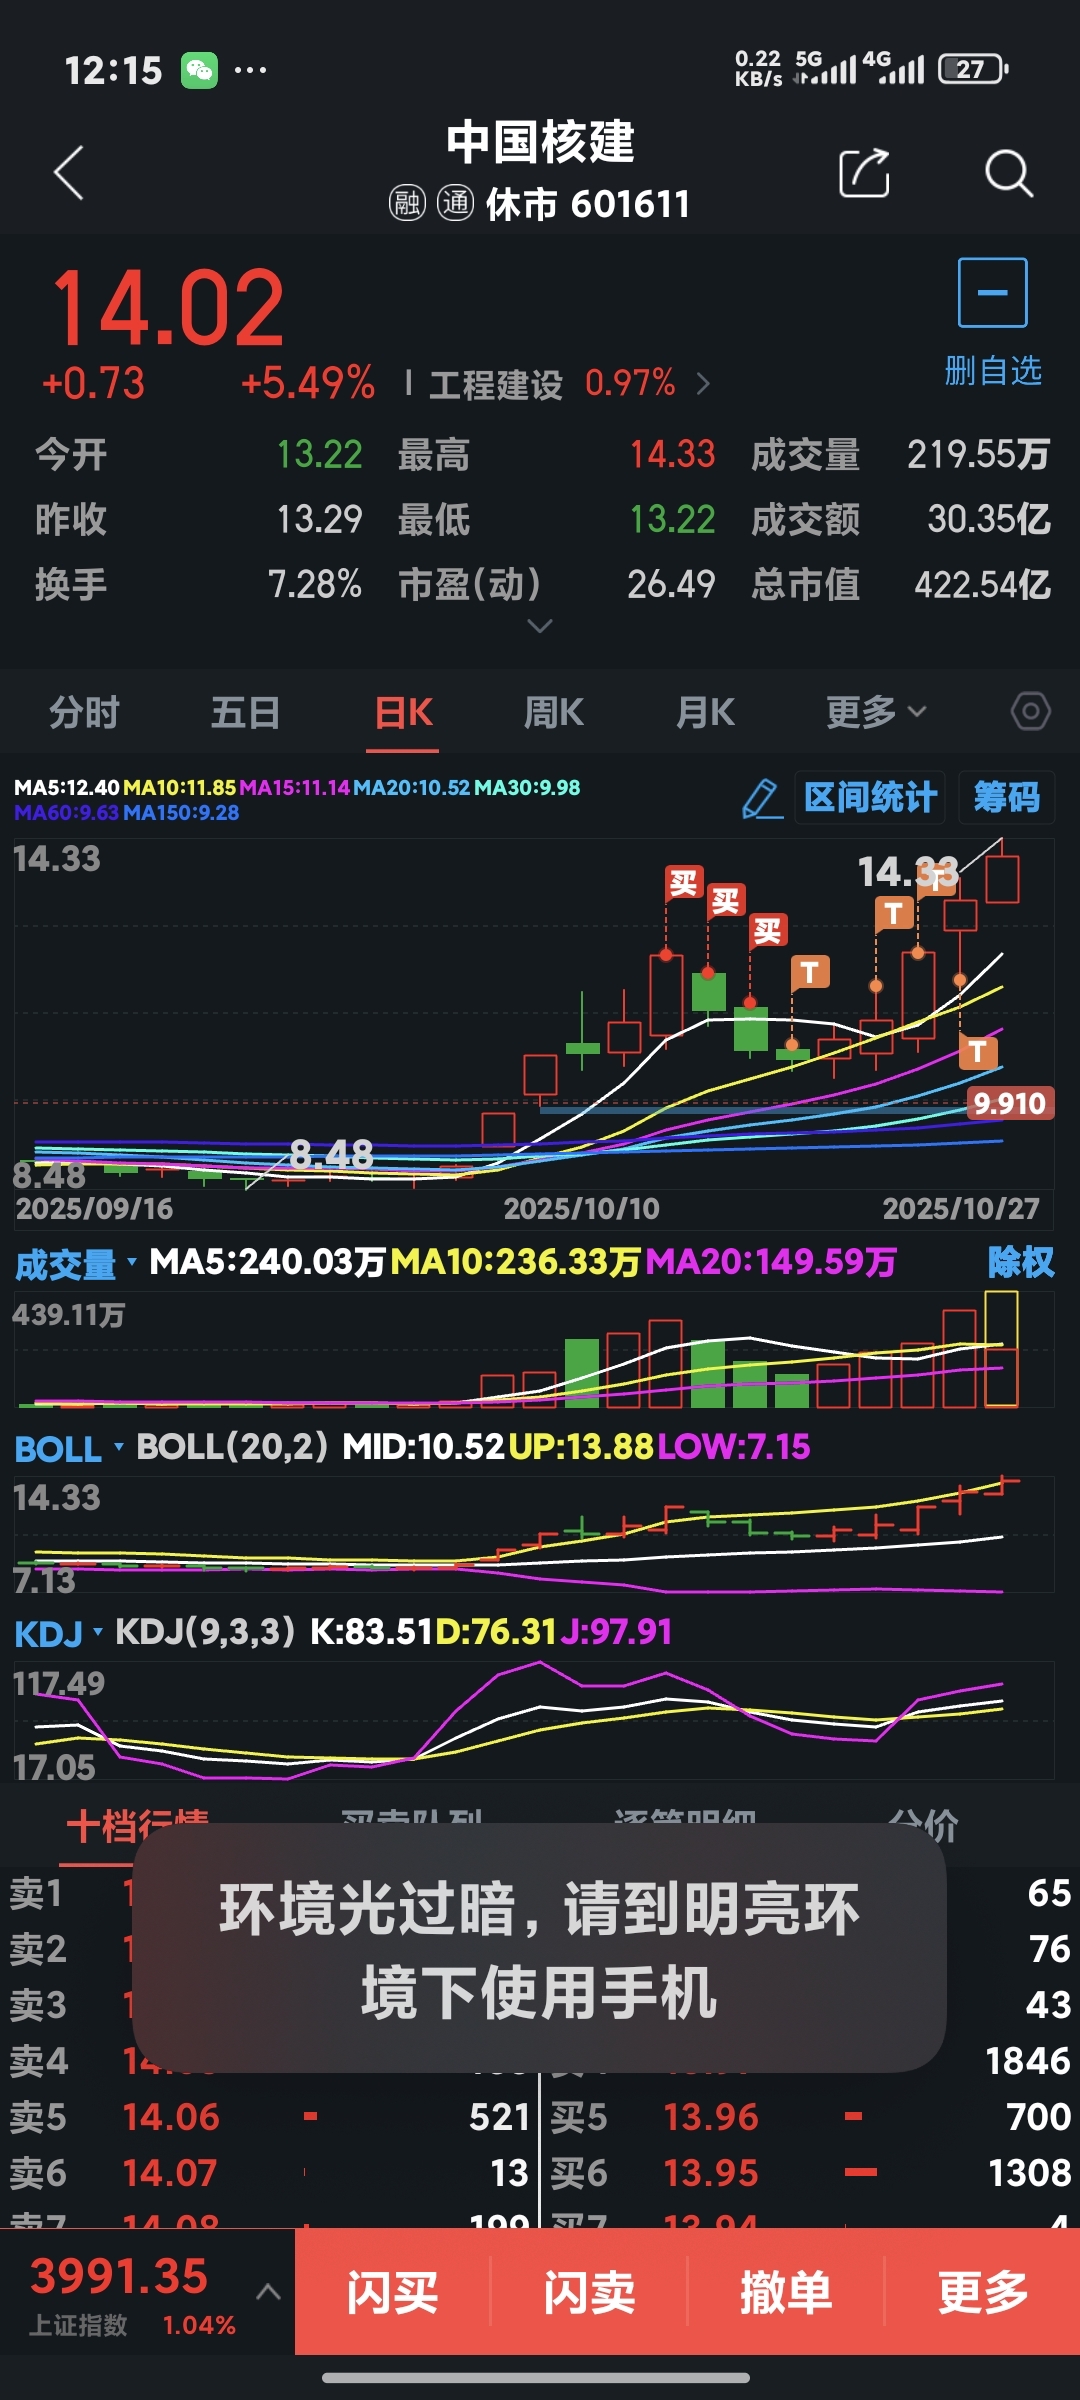Tap the volume MA5:240.03万 label

coord(268,1262)
